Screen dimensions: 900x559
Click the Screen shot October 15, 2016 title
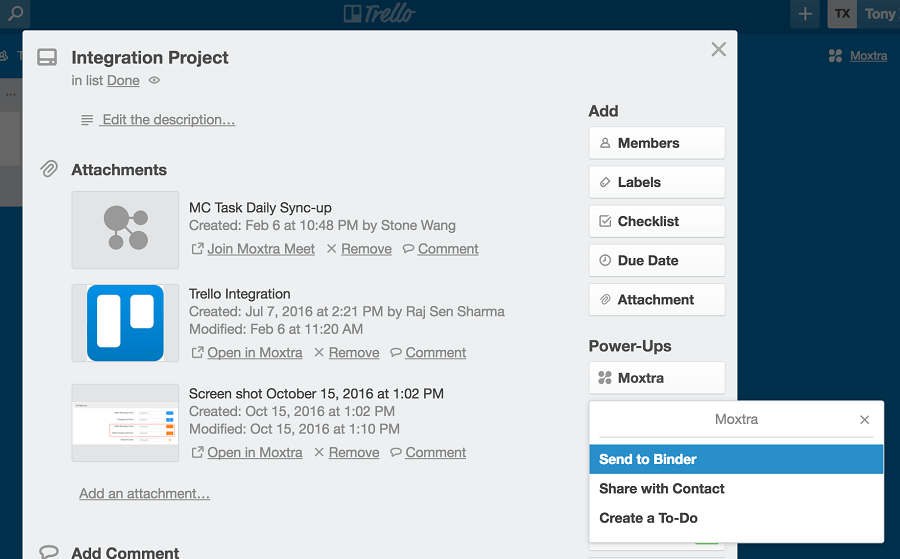pyautogui.click(x=316, y=394)
